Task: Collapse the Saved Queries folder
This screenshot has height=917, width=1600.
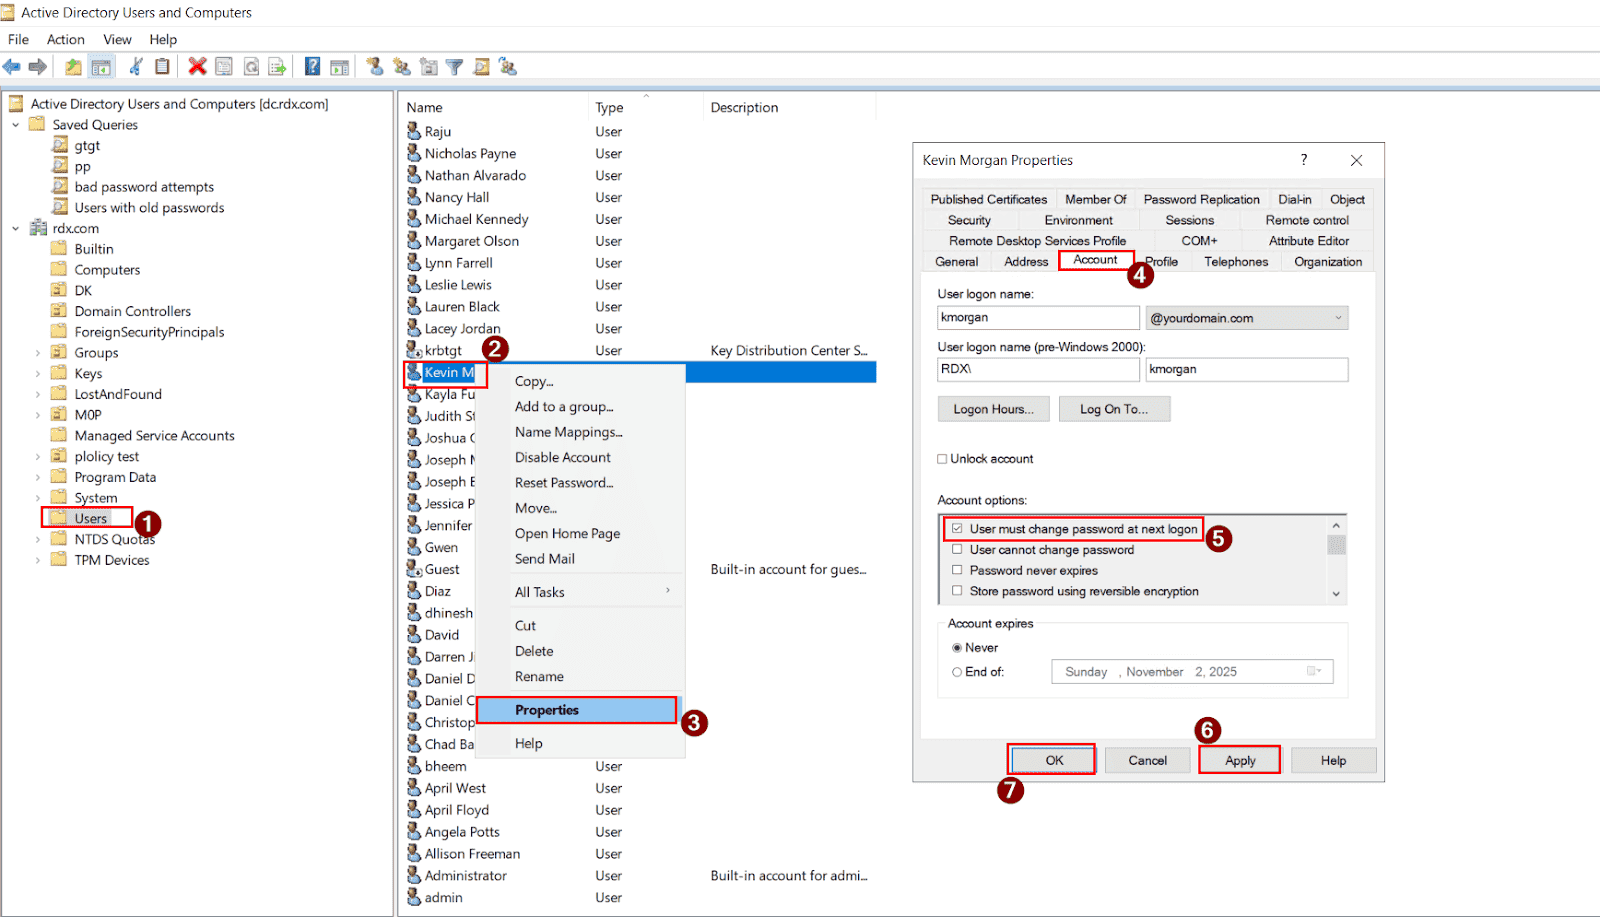Action: [14, 124]
